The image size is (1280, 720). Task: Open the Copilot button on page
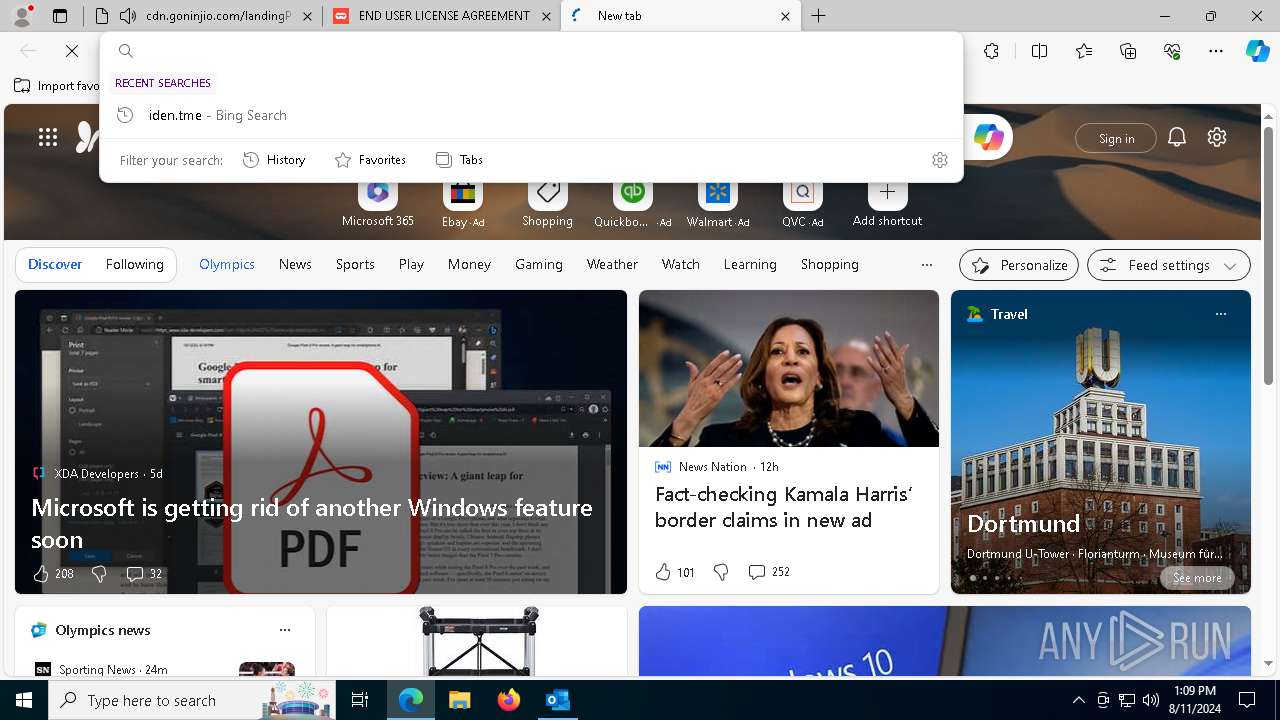989,137
